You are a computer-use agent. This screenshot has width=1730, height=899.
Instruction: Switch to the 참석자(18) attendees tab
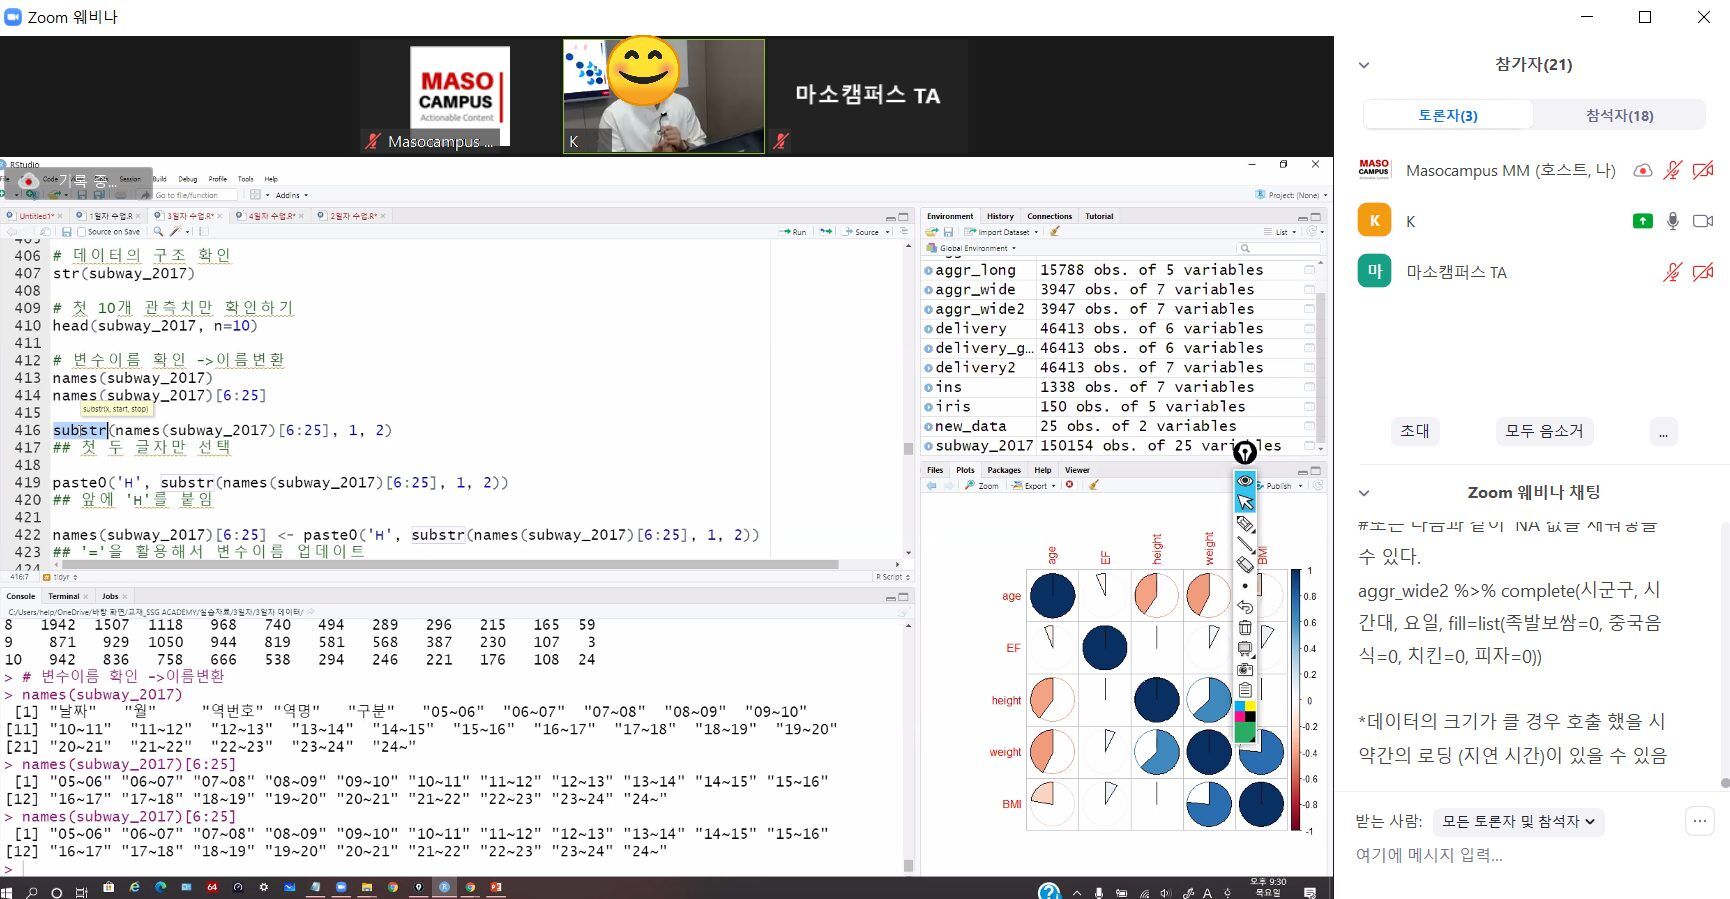(1619, 115)
